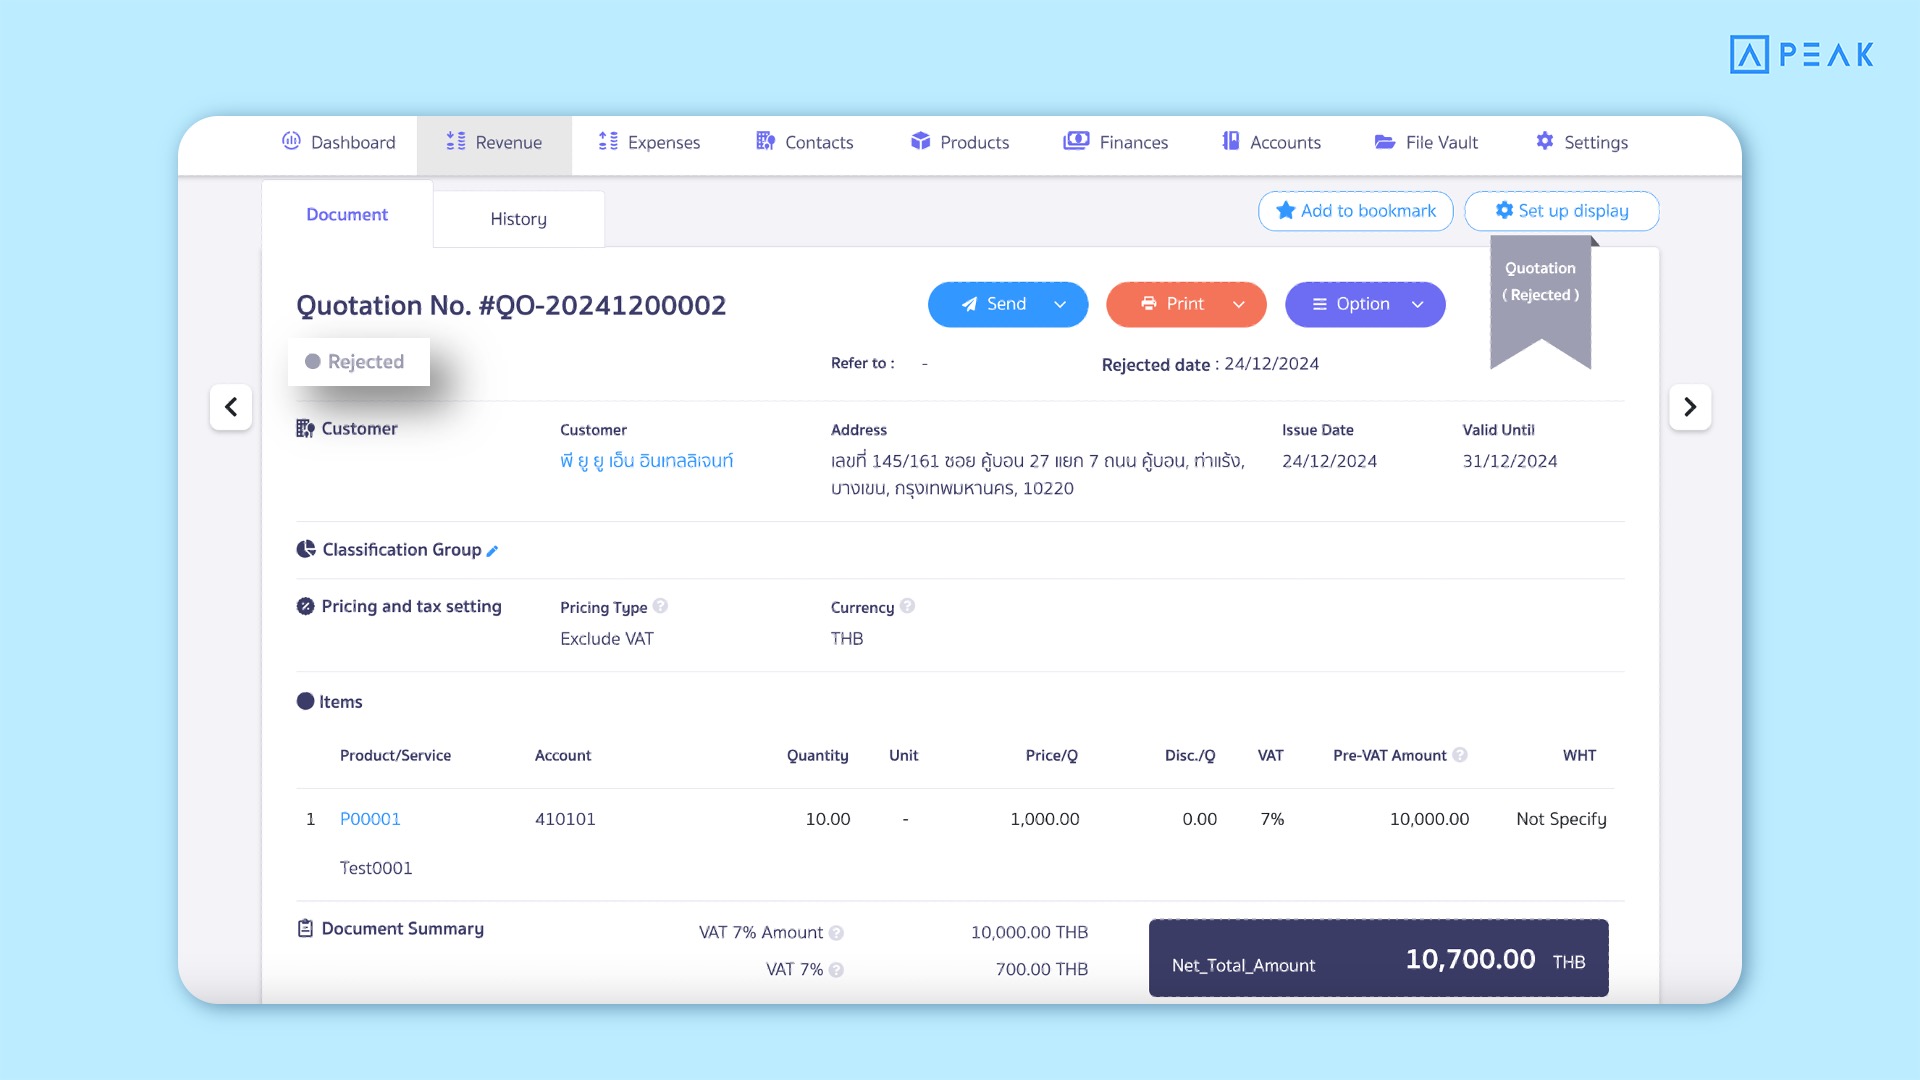
Task: Expand the Print button dropdown arrow
Action: 1239,304
